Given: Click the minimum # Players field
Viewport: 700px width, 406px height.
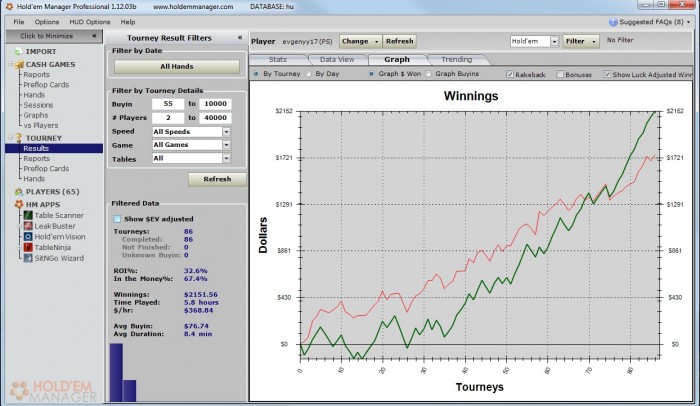Looking at the screenshot, I should [168, 117].
